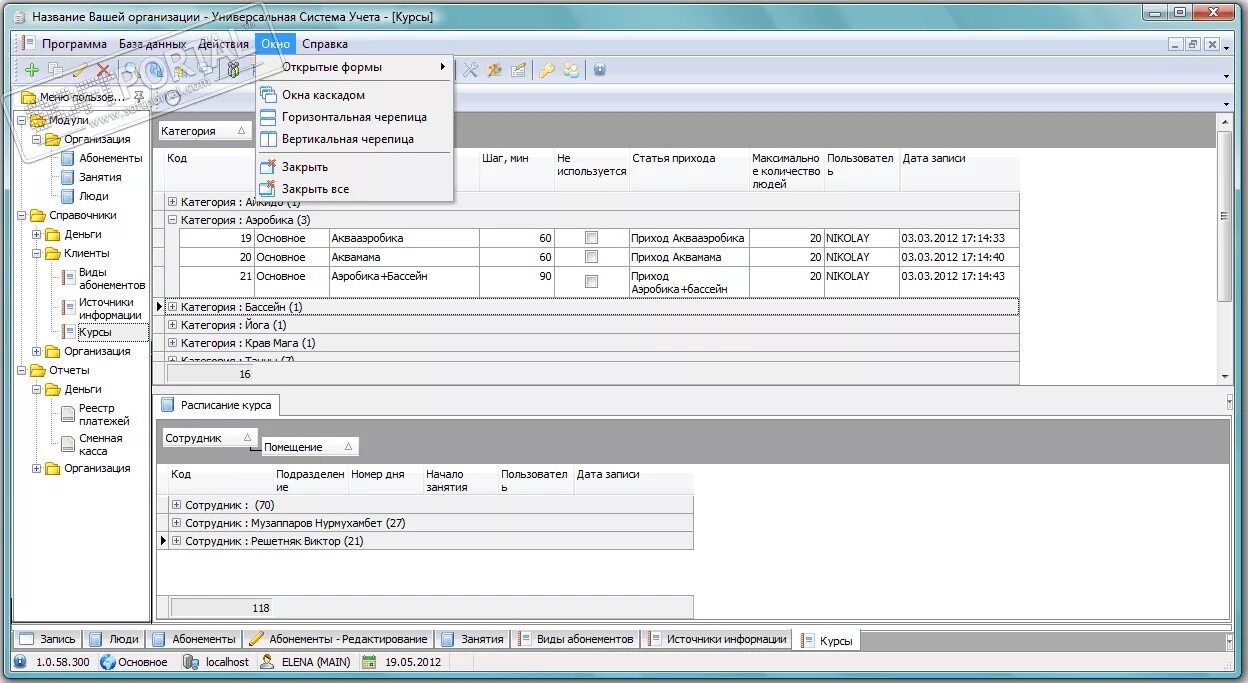Open Реестр платежей report in the tree
The image size is (1248, 683).
[x=104, y=415]
